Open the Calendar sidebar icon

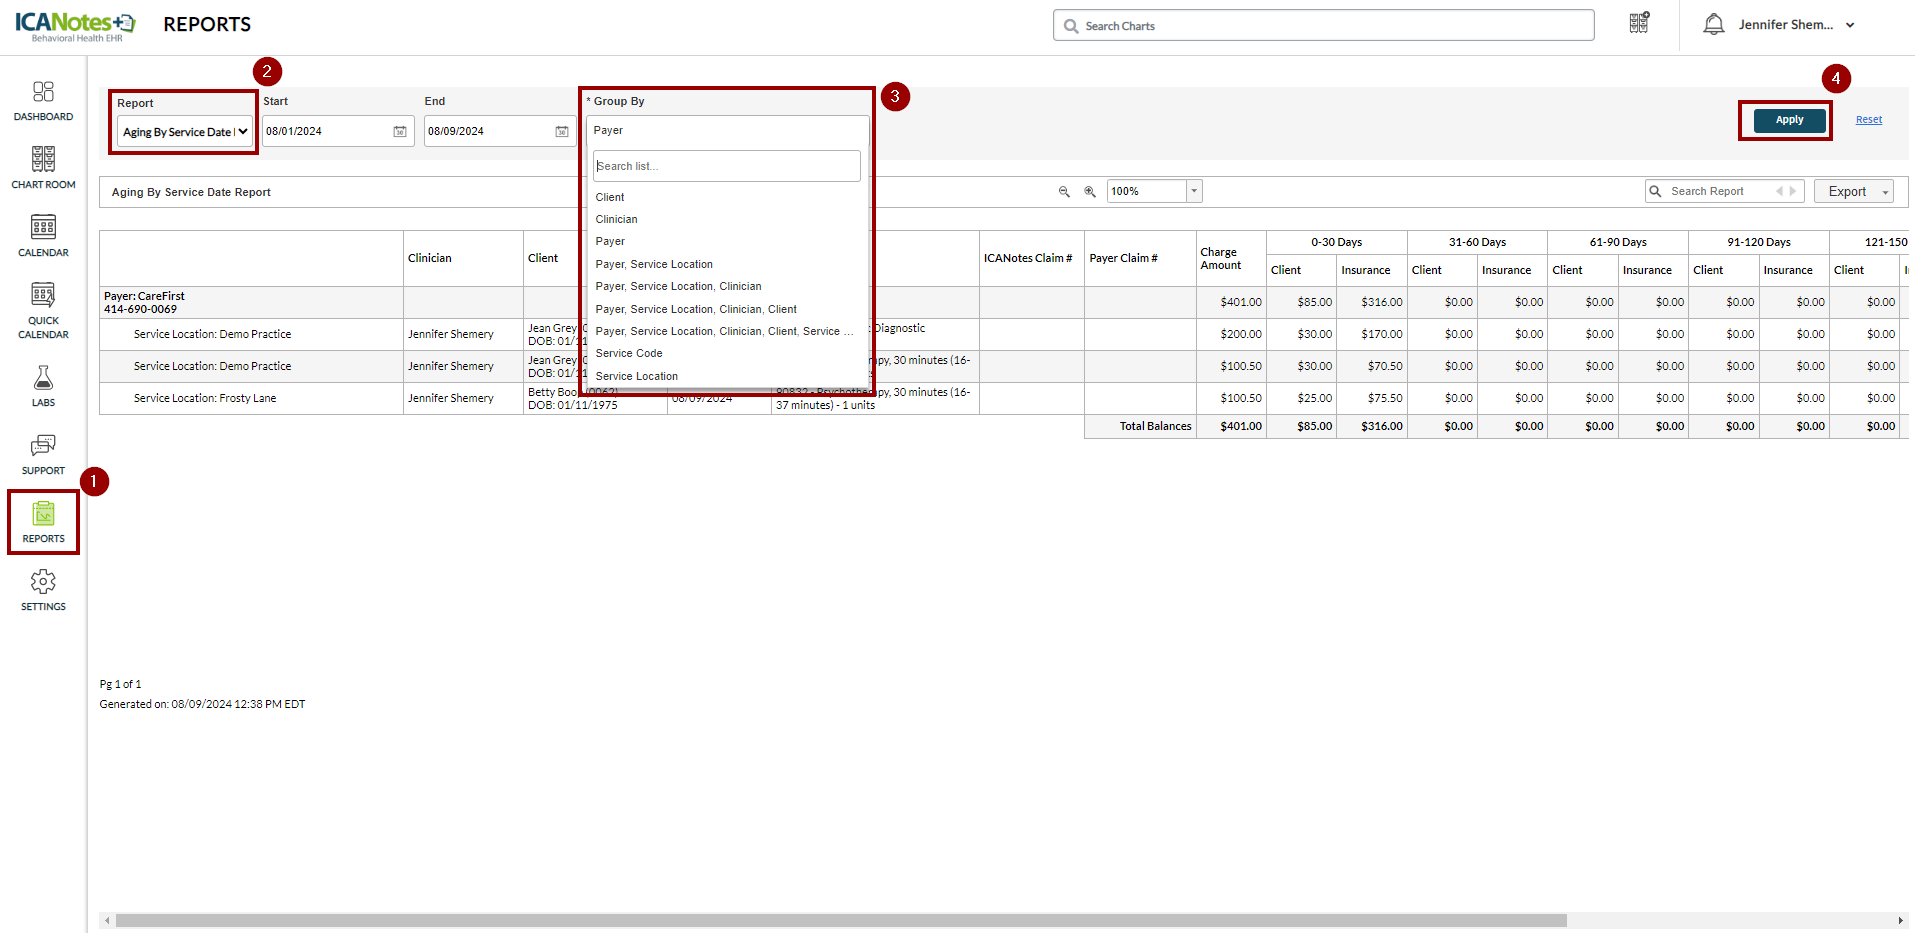coord(43,236)
